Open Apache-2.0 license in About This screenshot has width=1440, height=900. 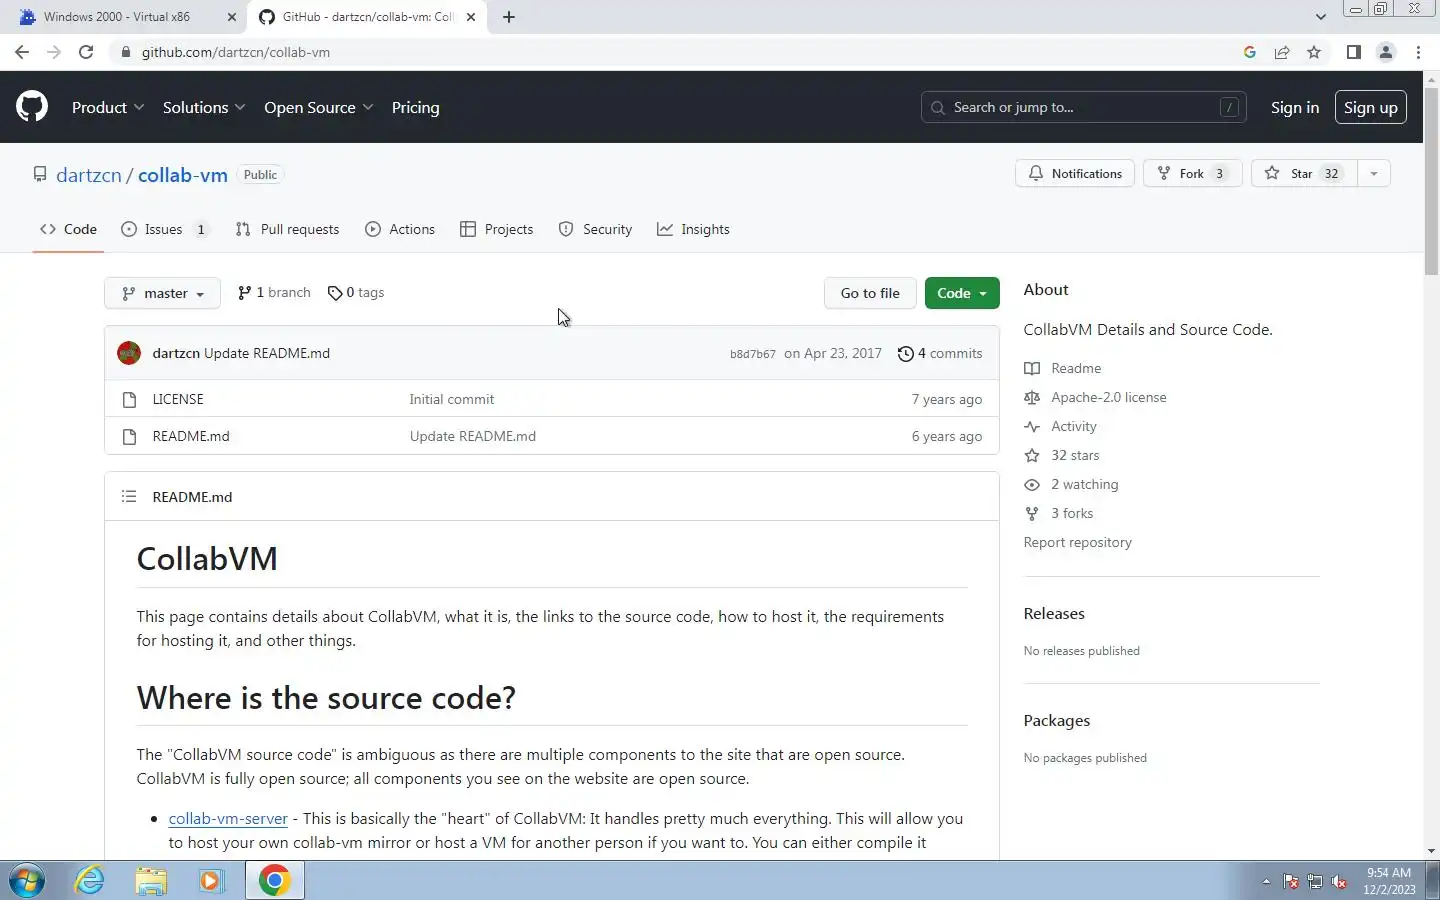coord(1109,397)
